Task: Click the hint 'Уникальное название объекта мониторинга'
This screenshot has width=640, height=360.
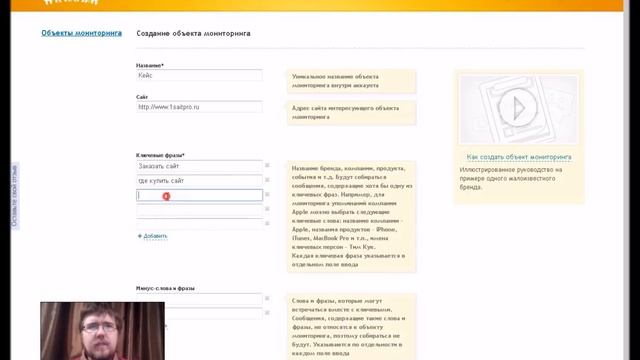Action: [351, 81]
